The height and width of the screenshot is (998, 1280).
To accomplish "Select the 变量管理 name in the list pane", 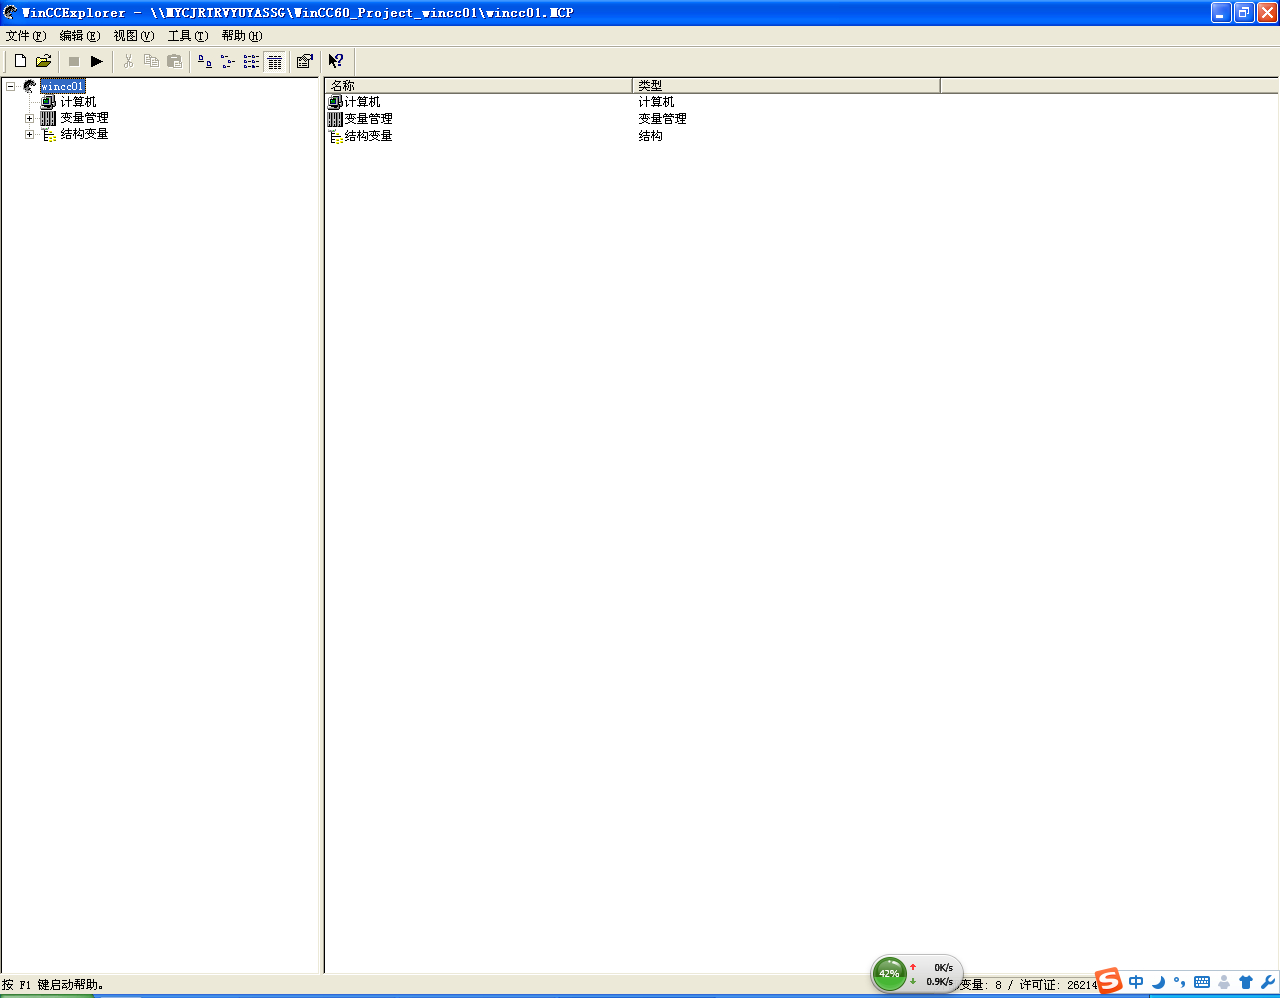I will [x=369, y=119].
